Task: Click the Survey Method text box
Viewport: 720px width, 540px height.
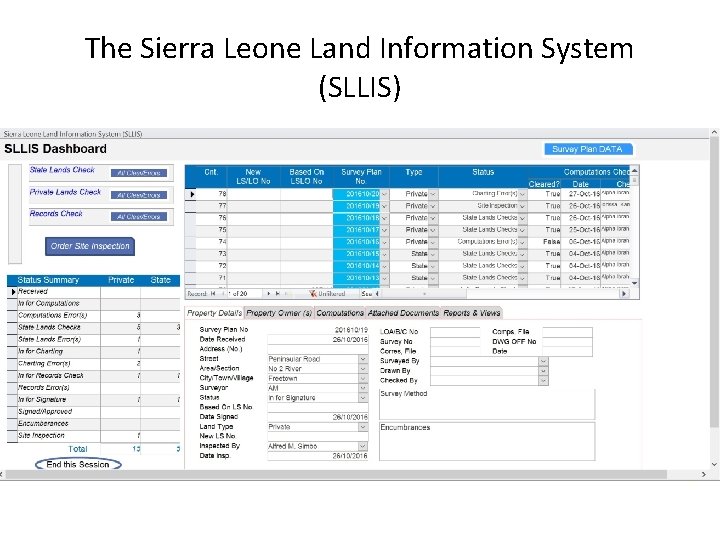Action: 487,404
